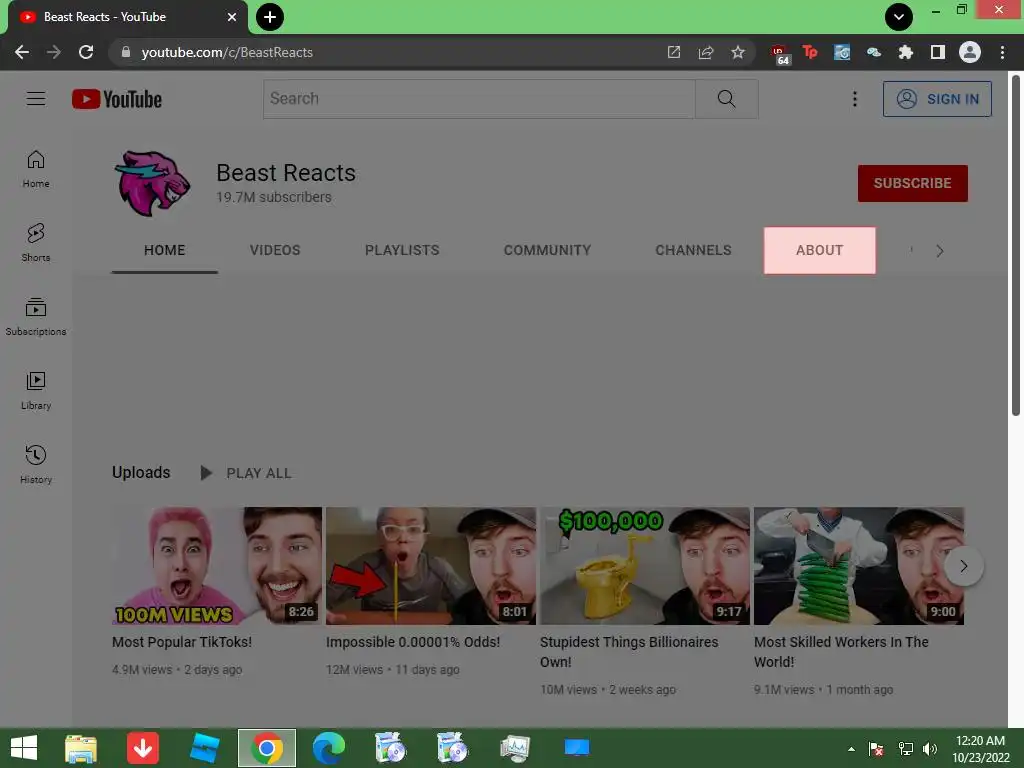Open the Windows Start menu
Screen dimensions: 1024x768
coord(24,748)
